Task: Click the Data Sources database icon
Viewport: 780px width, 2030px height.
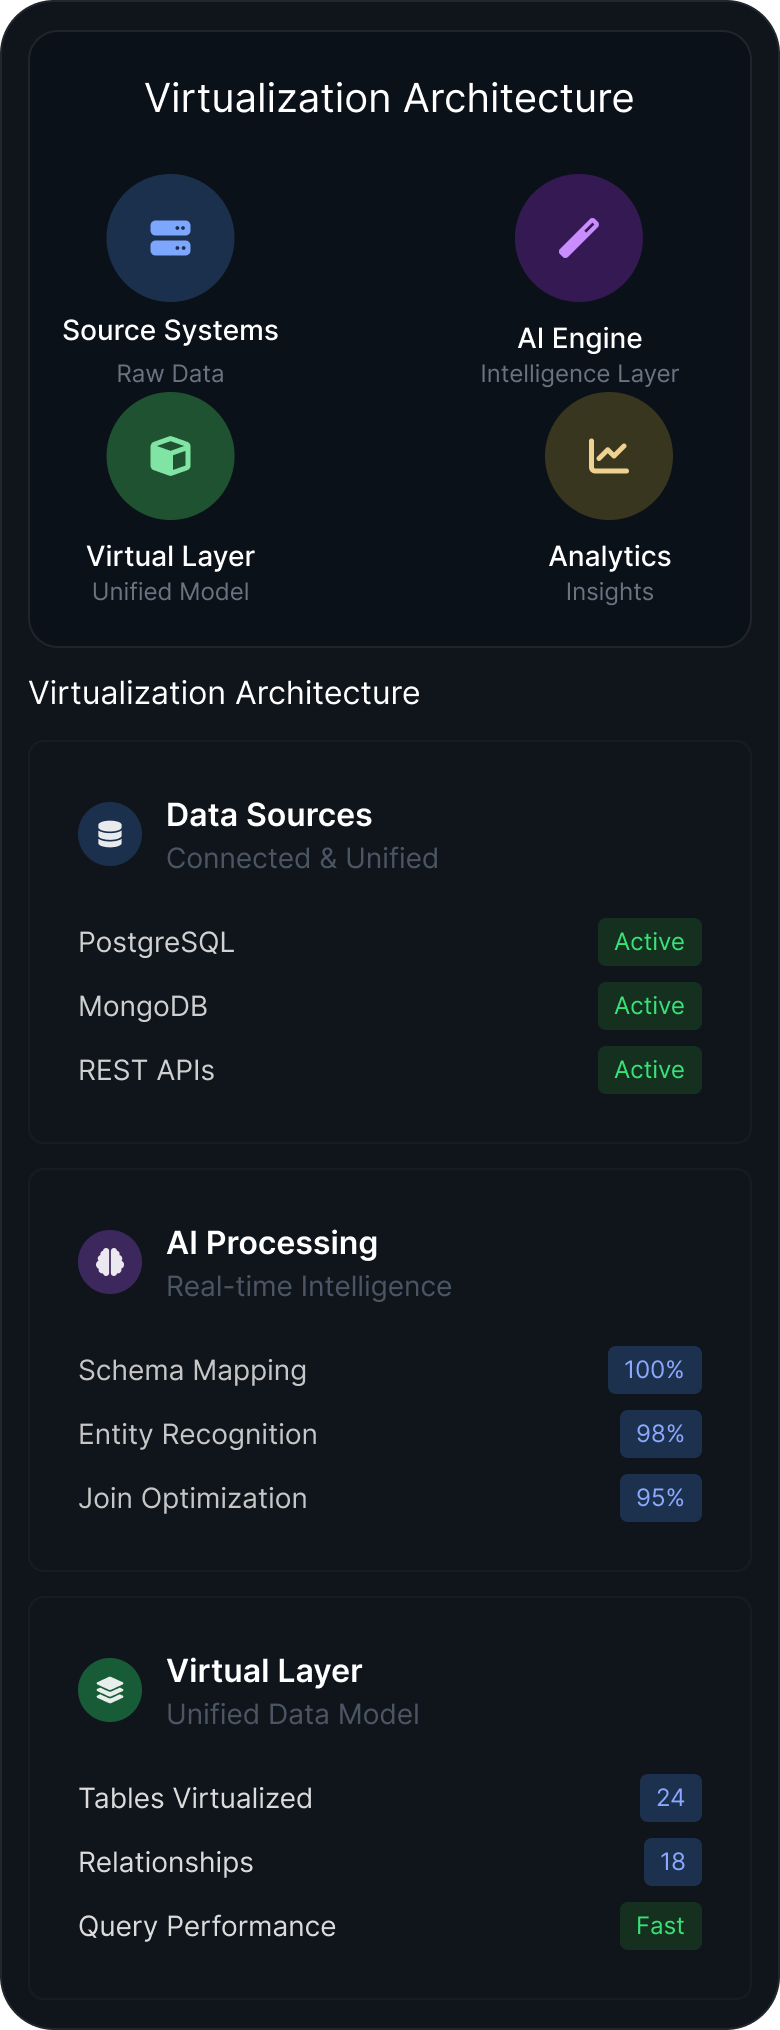Action: pyautogui.click(x=110, y=834)
